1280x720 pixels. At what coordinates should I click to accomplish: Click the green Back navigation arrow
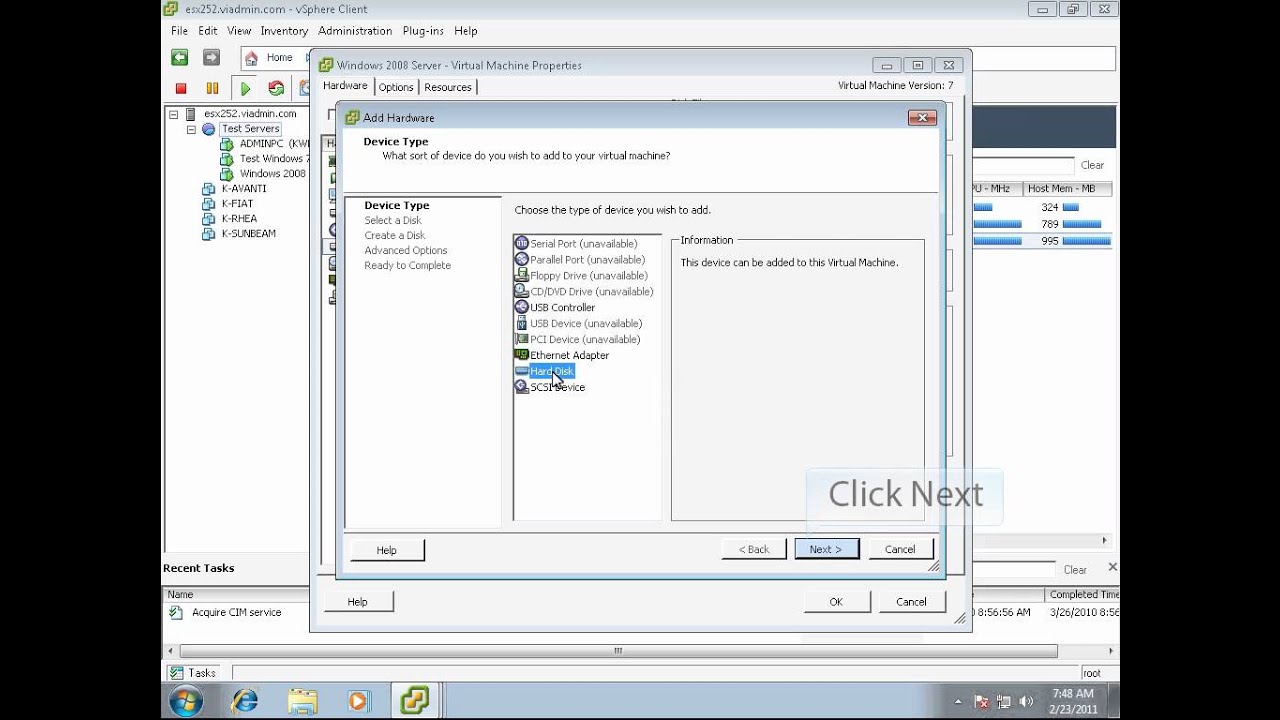coord(179,58)
